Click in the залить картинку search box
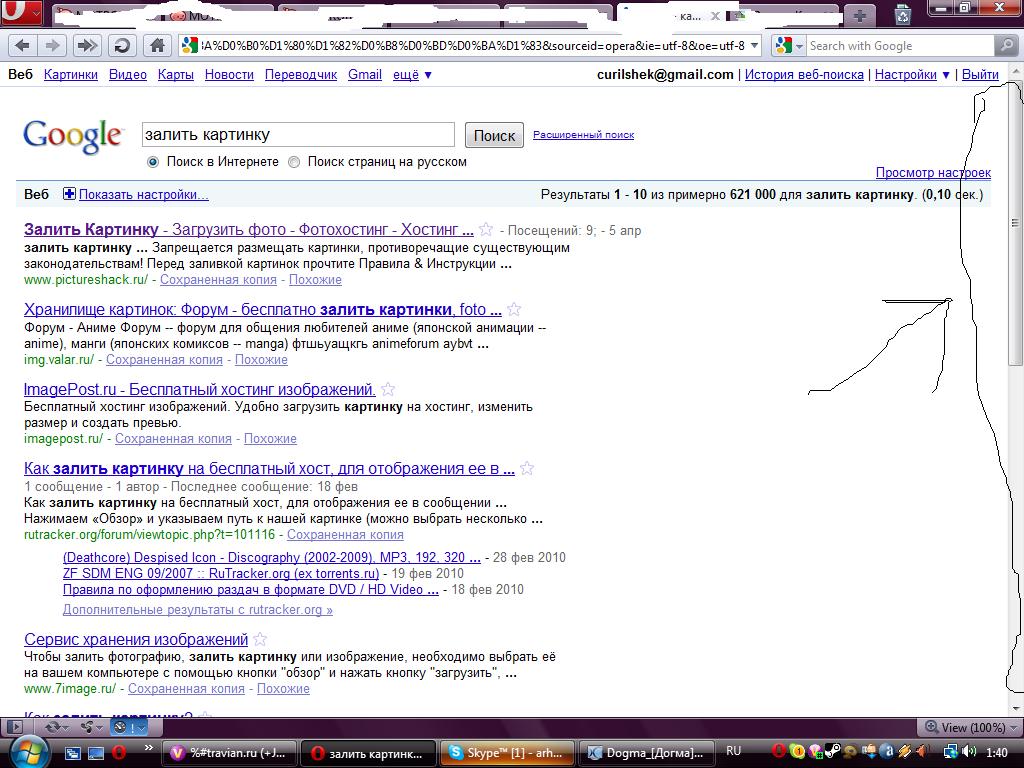Image resolution: width=1024 pixels, height=768 pixels. [298, 135]
